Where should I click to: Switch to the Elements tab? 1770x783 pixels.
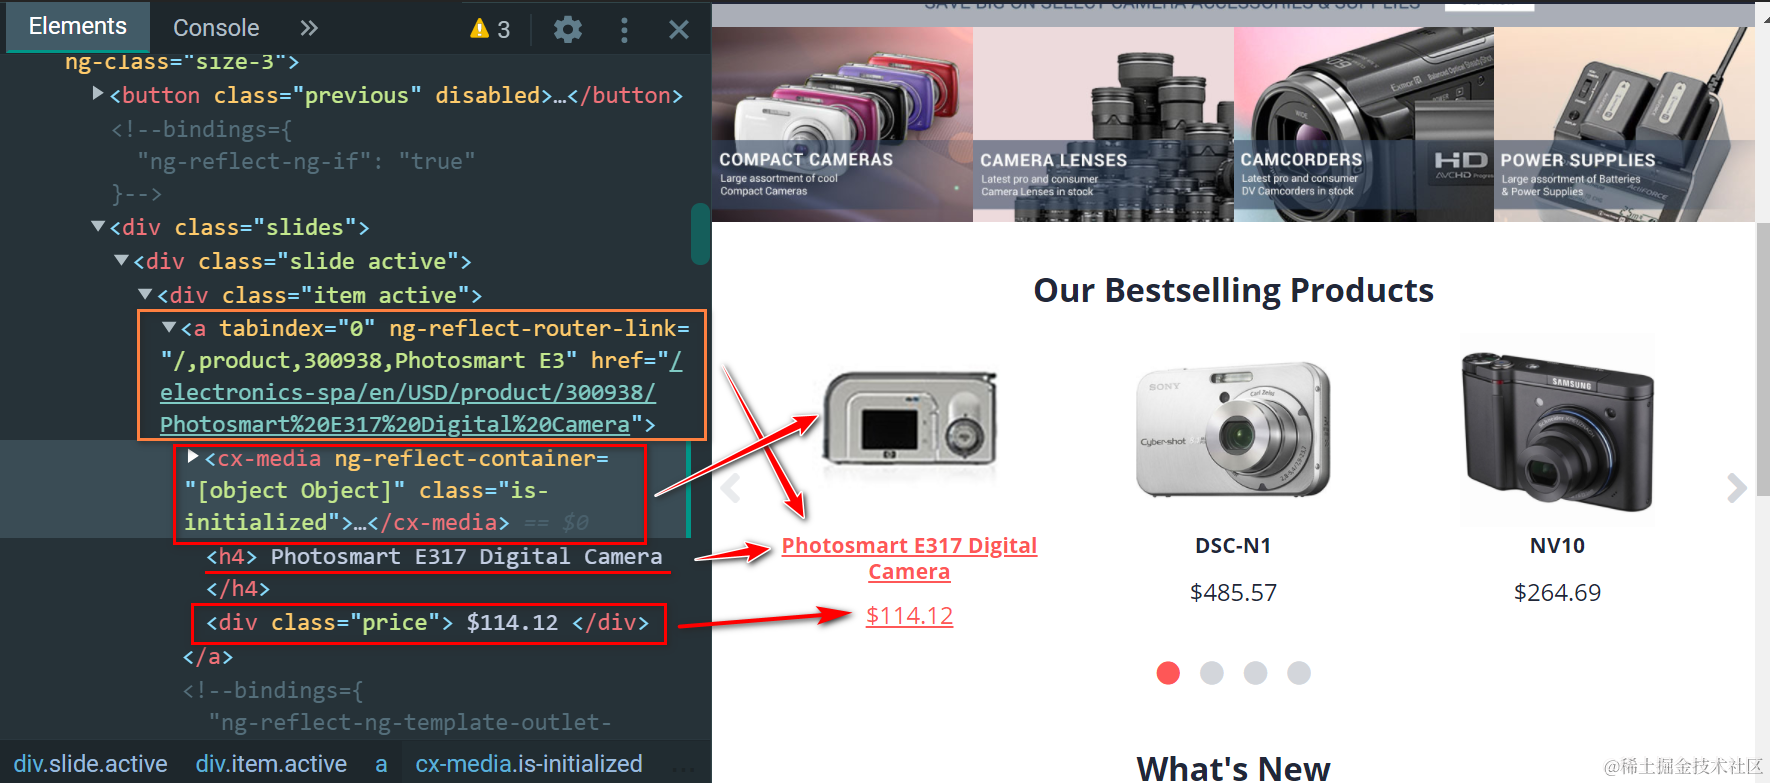pyautogui.click(x=78, y=26)
